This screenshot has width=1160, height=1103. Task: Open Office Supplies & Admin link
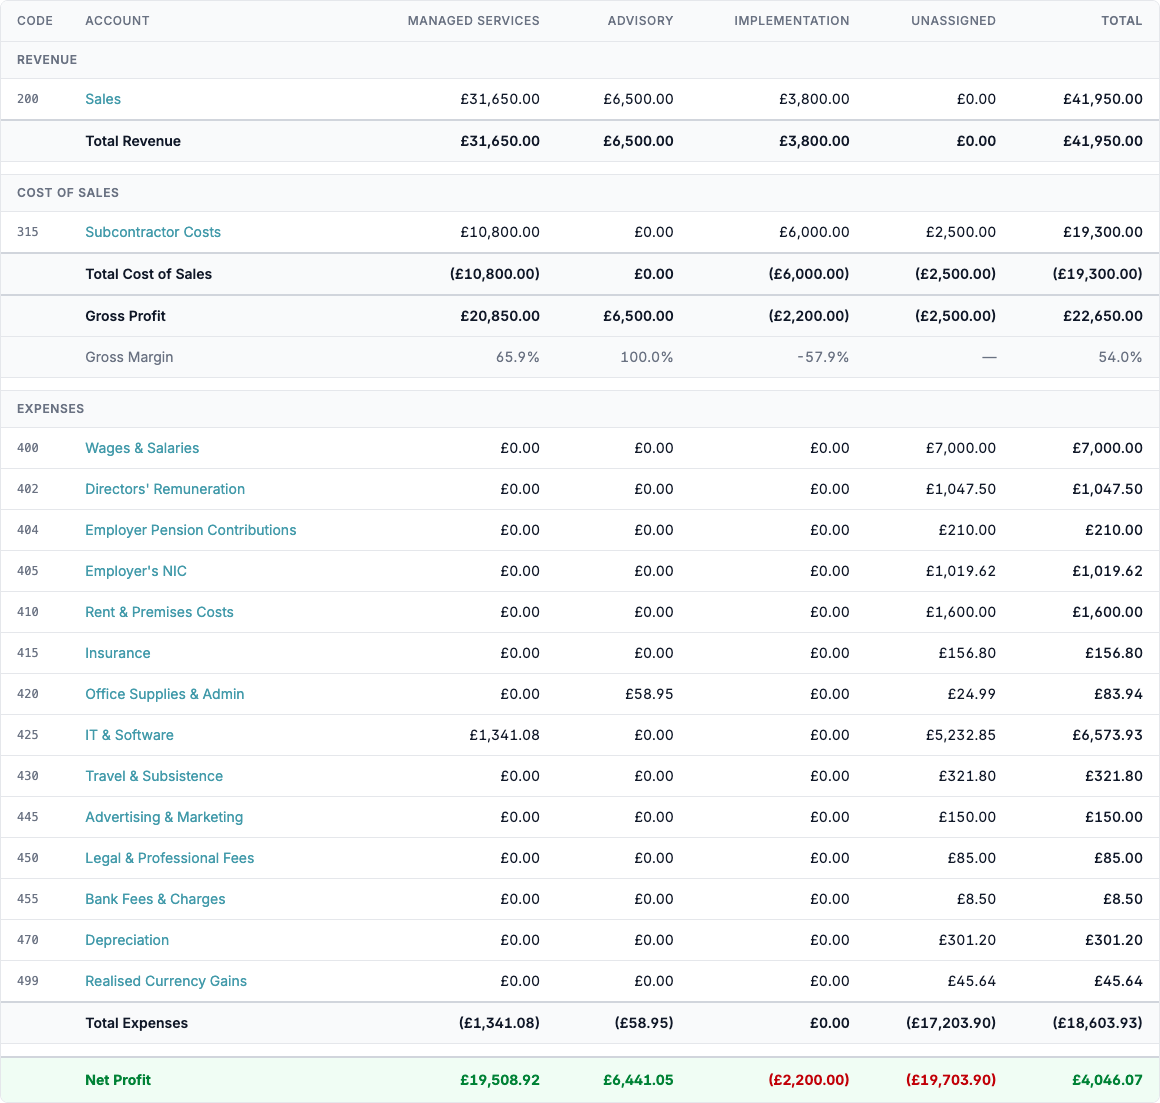[164, 694]
